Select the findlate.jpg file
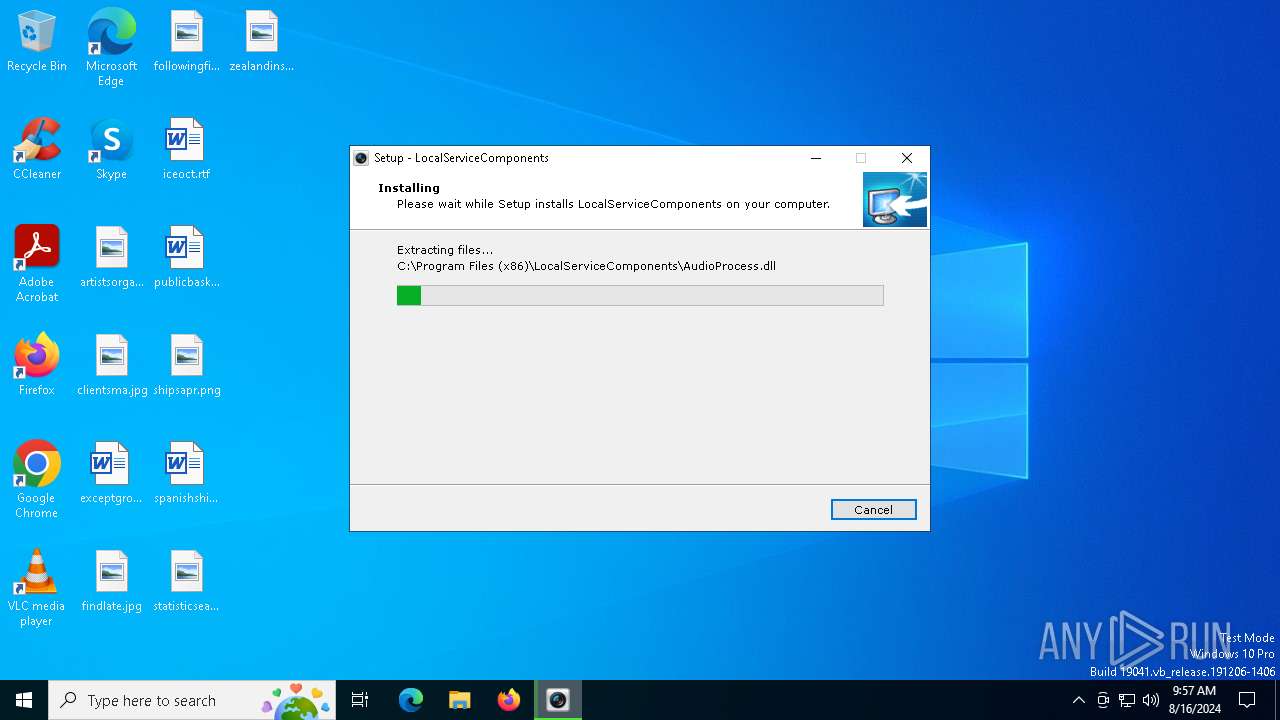The height and width of the screenshot is (720, 1280). 111,582
